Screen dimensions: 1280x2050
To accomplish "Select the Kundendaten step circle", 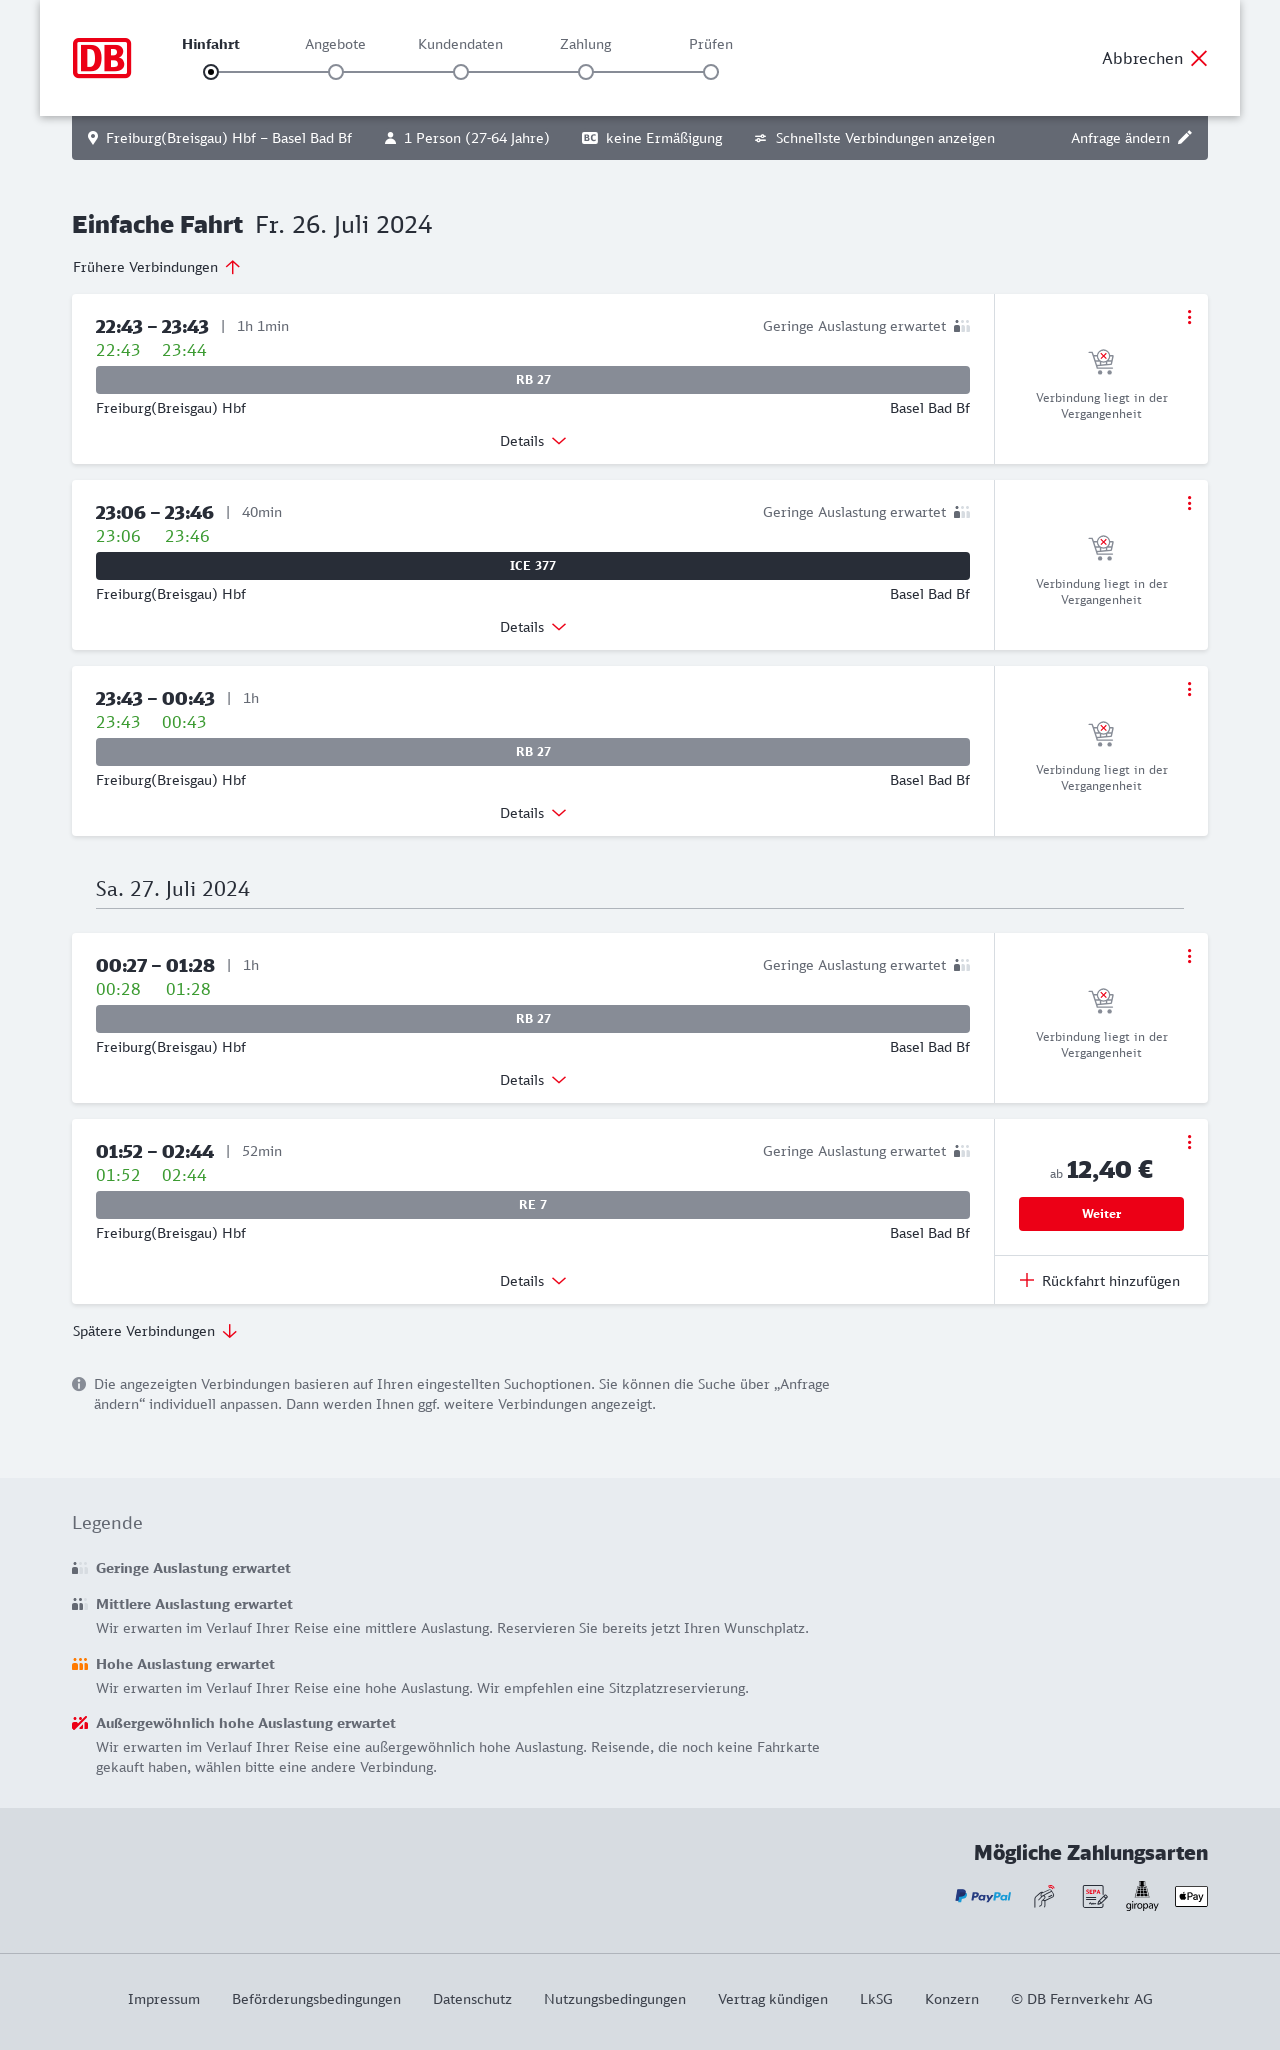I will [461, 72].
